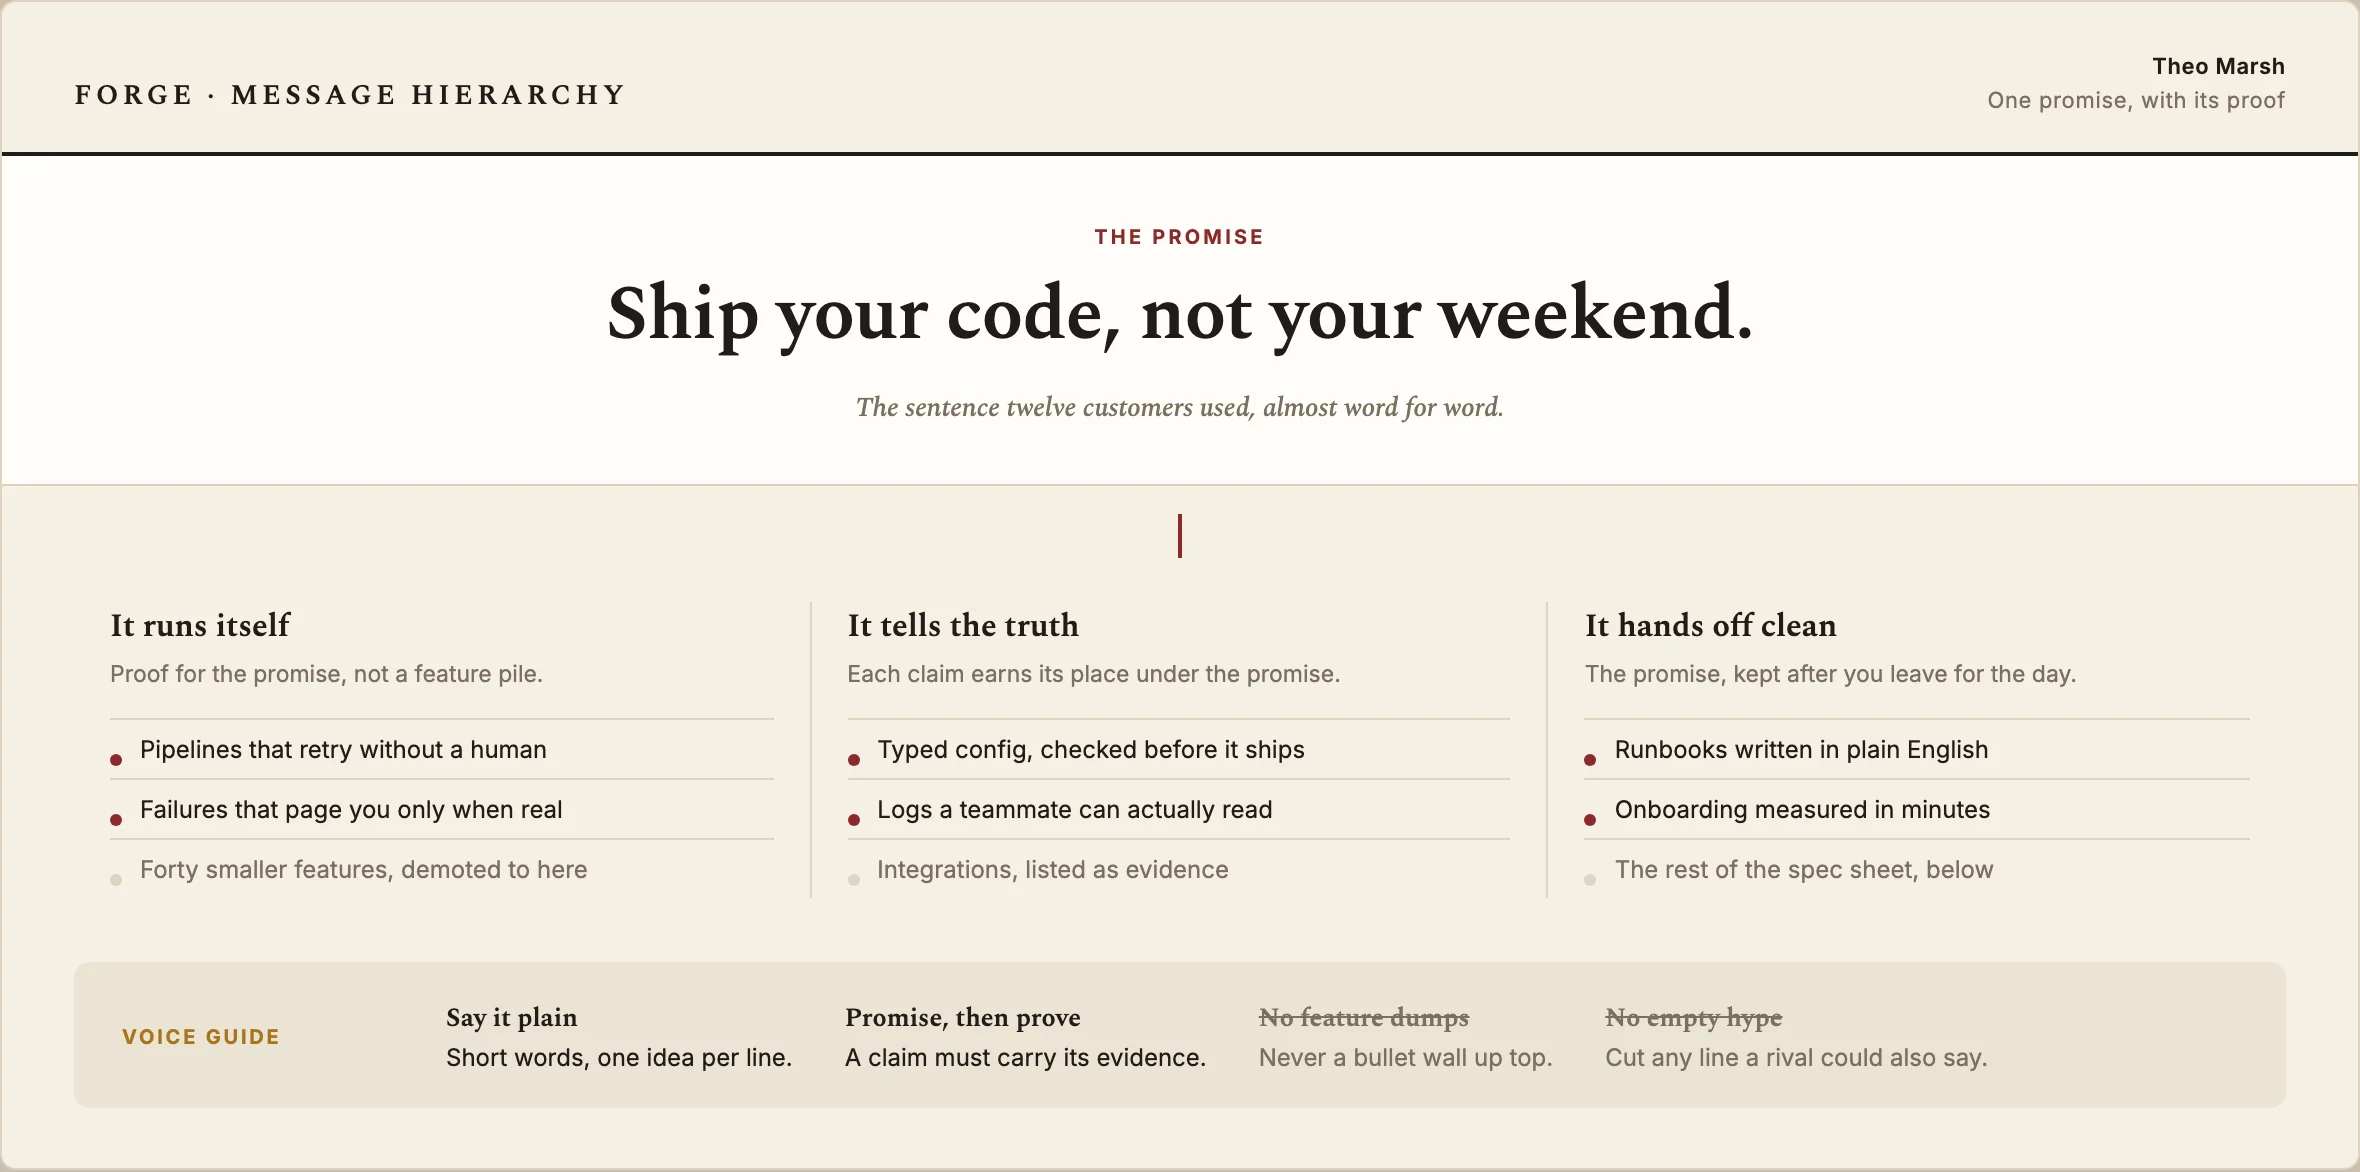The height and width of the screenshot is (1172, 2360).
Task: Click the struck-through No feature dumps rule
Action: pos(1363,1017)
